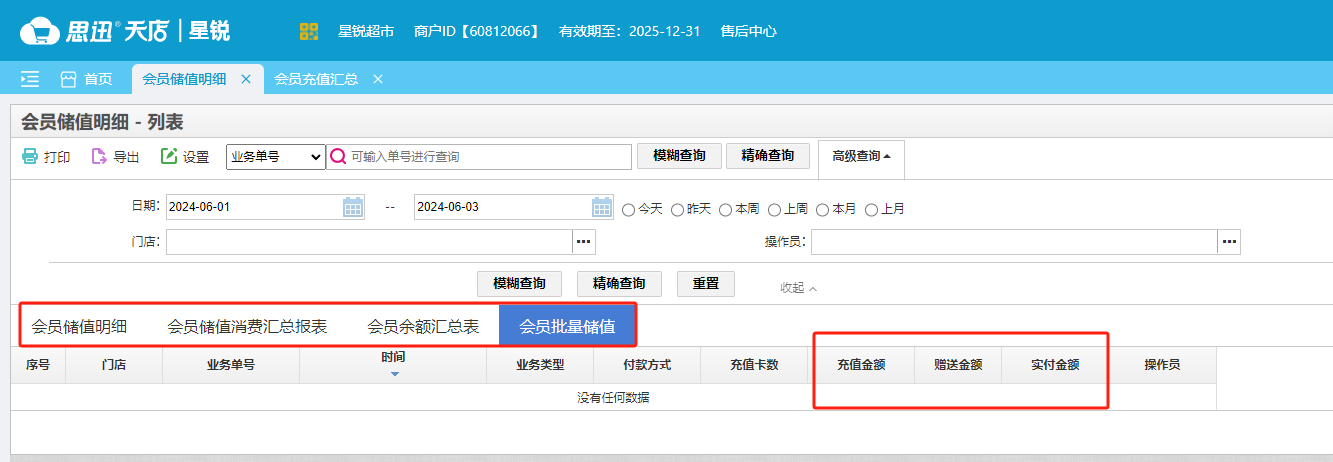Click the top toolbar 模糊查询 button
This screenshot has width=1333, height=462.
click(x=679, y=155)
